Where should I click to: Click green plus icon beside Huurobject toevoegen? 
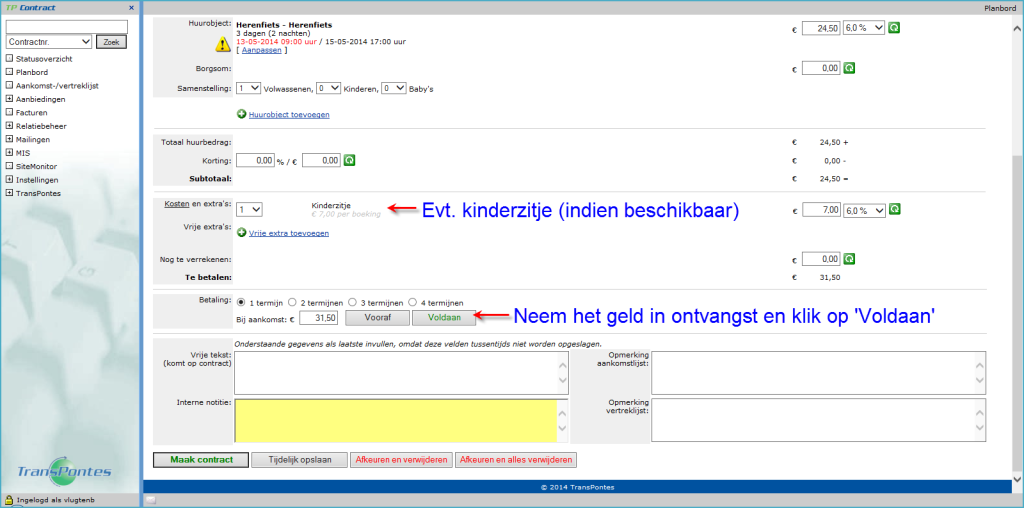click(x=242, y=114)
